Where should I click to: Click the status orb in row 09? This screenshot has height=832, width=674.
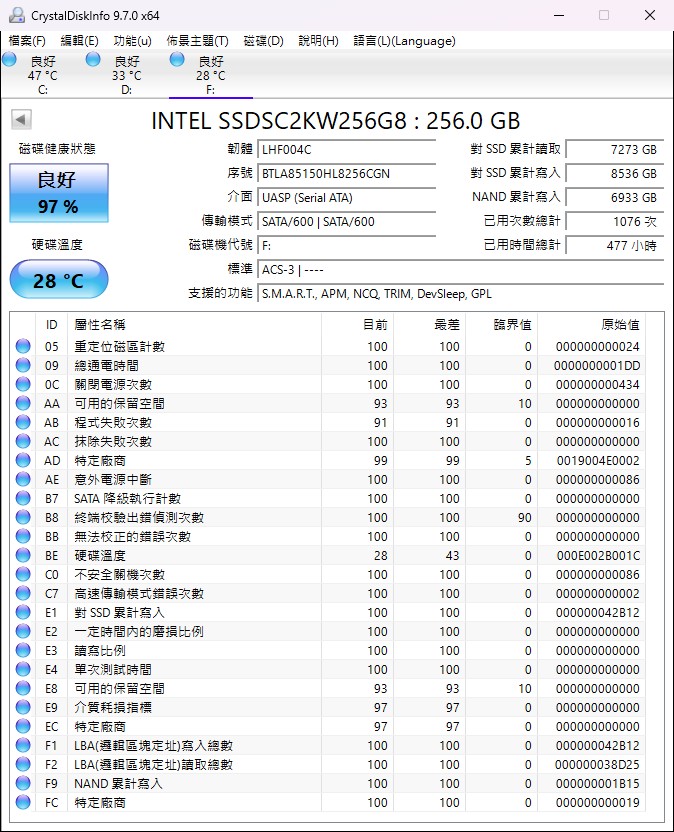(23, 365)
